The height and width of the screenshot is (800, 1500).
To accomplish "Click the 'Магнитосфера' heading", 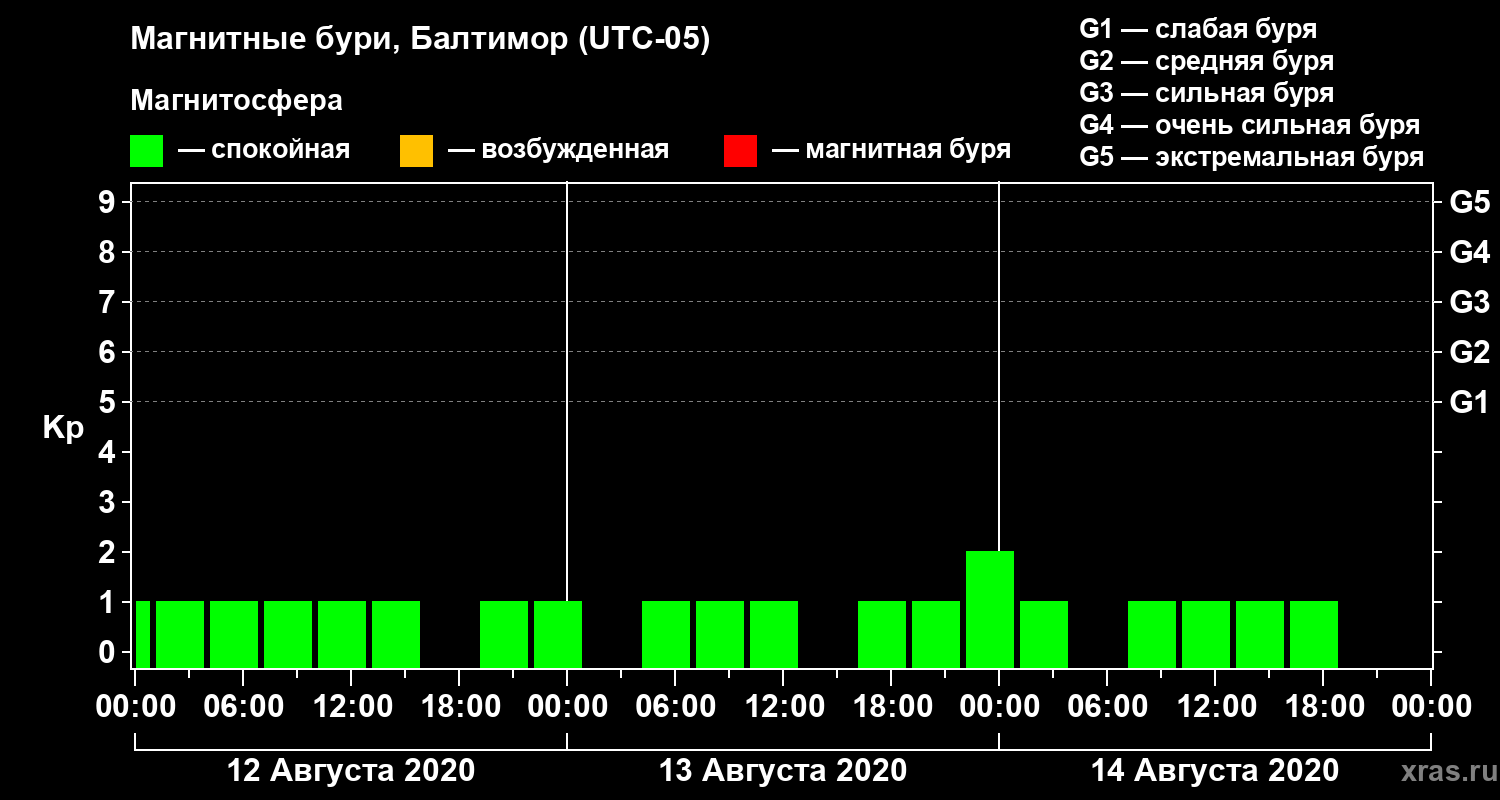I will point(236,101).
